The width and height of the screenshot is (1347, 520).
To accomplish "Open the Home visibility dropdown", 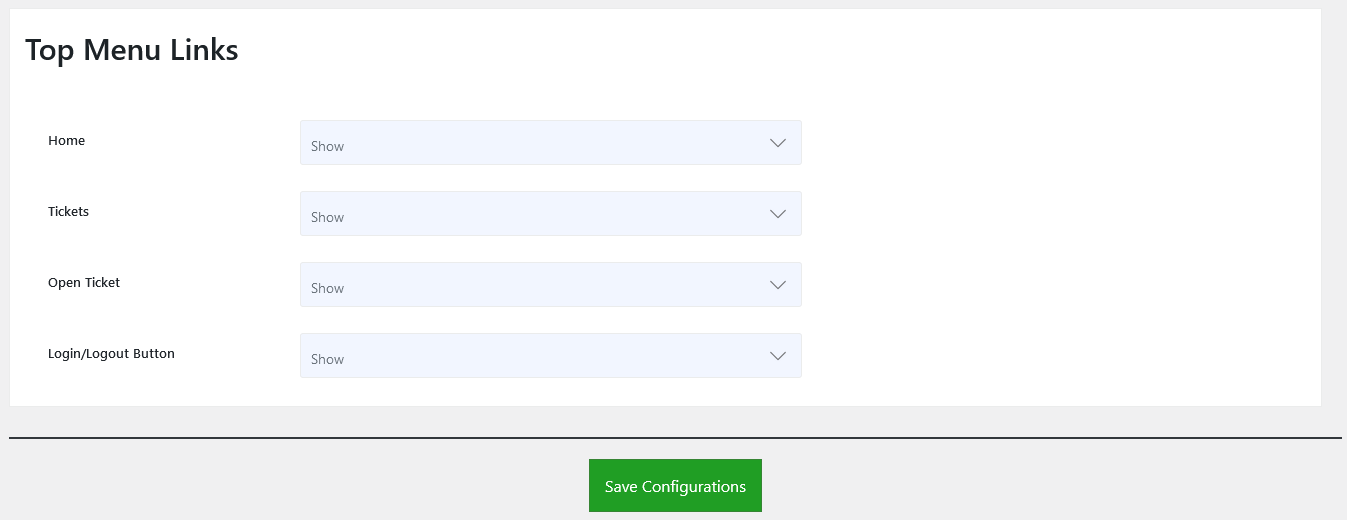I will (x=550, y=143).
